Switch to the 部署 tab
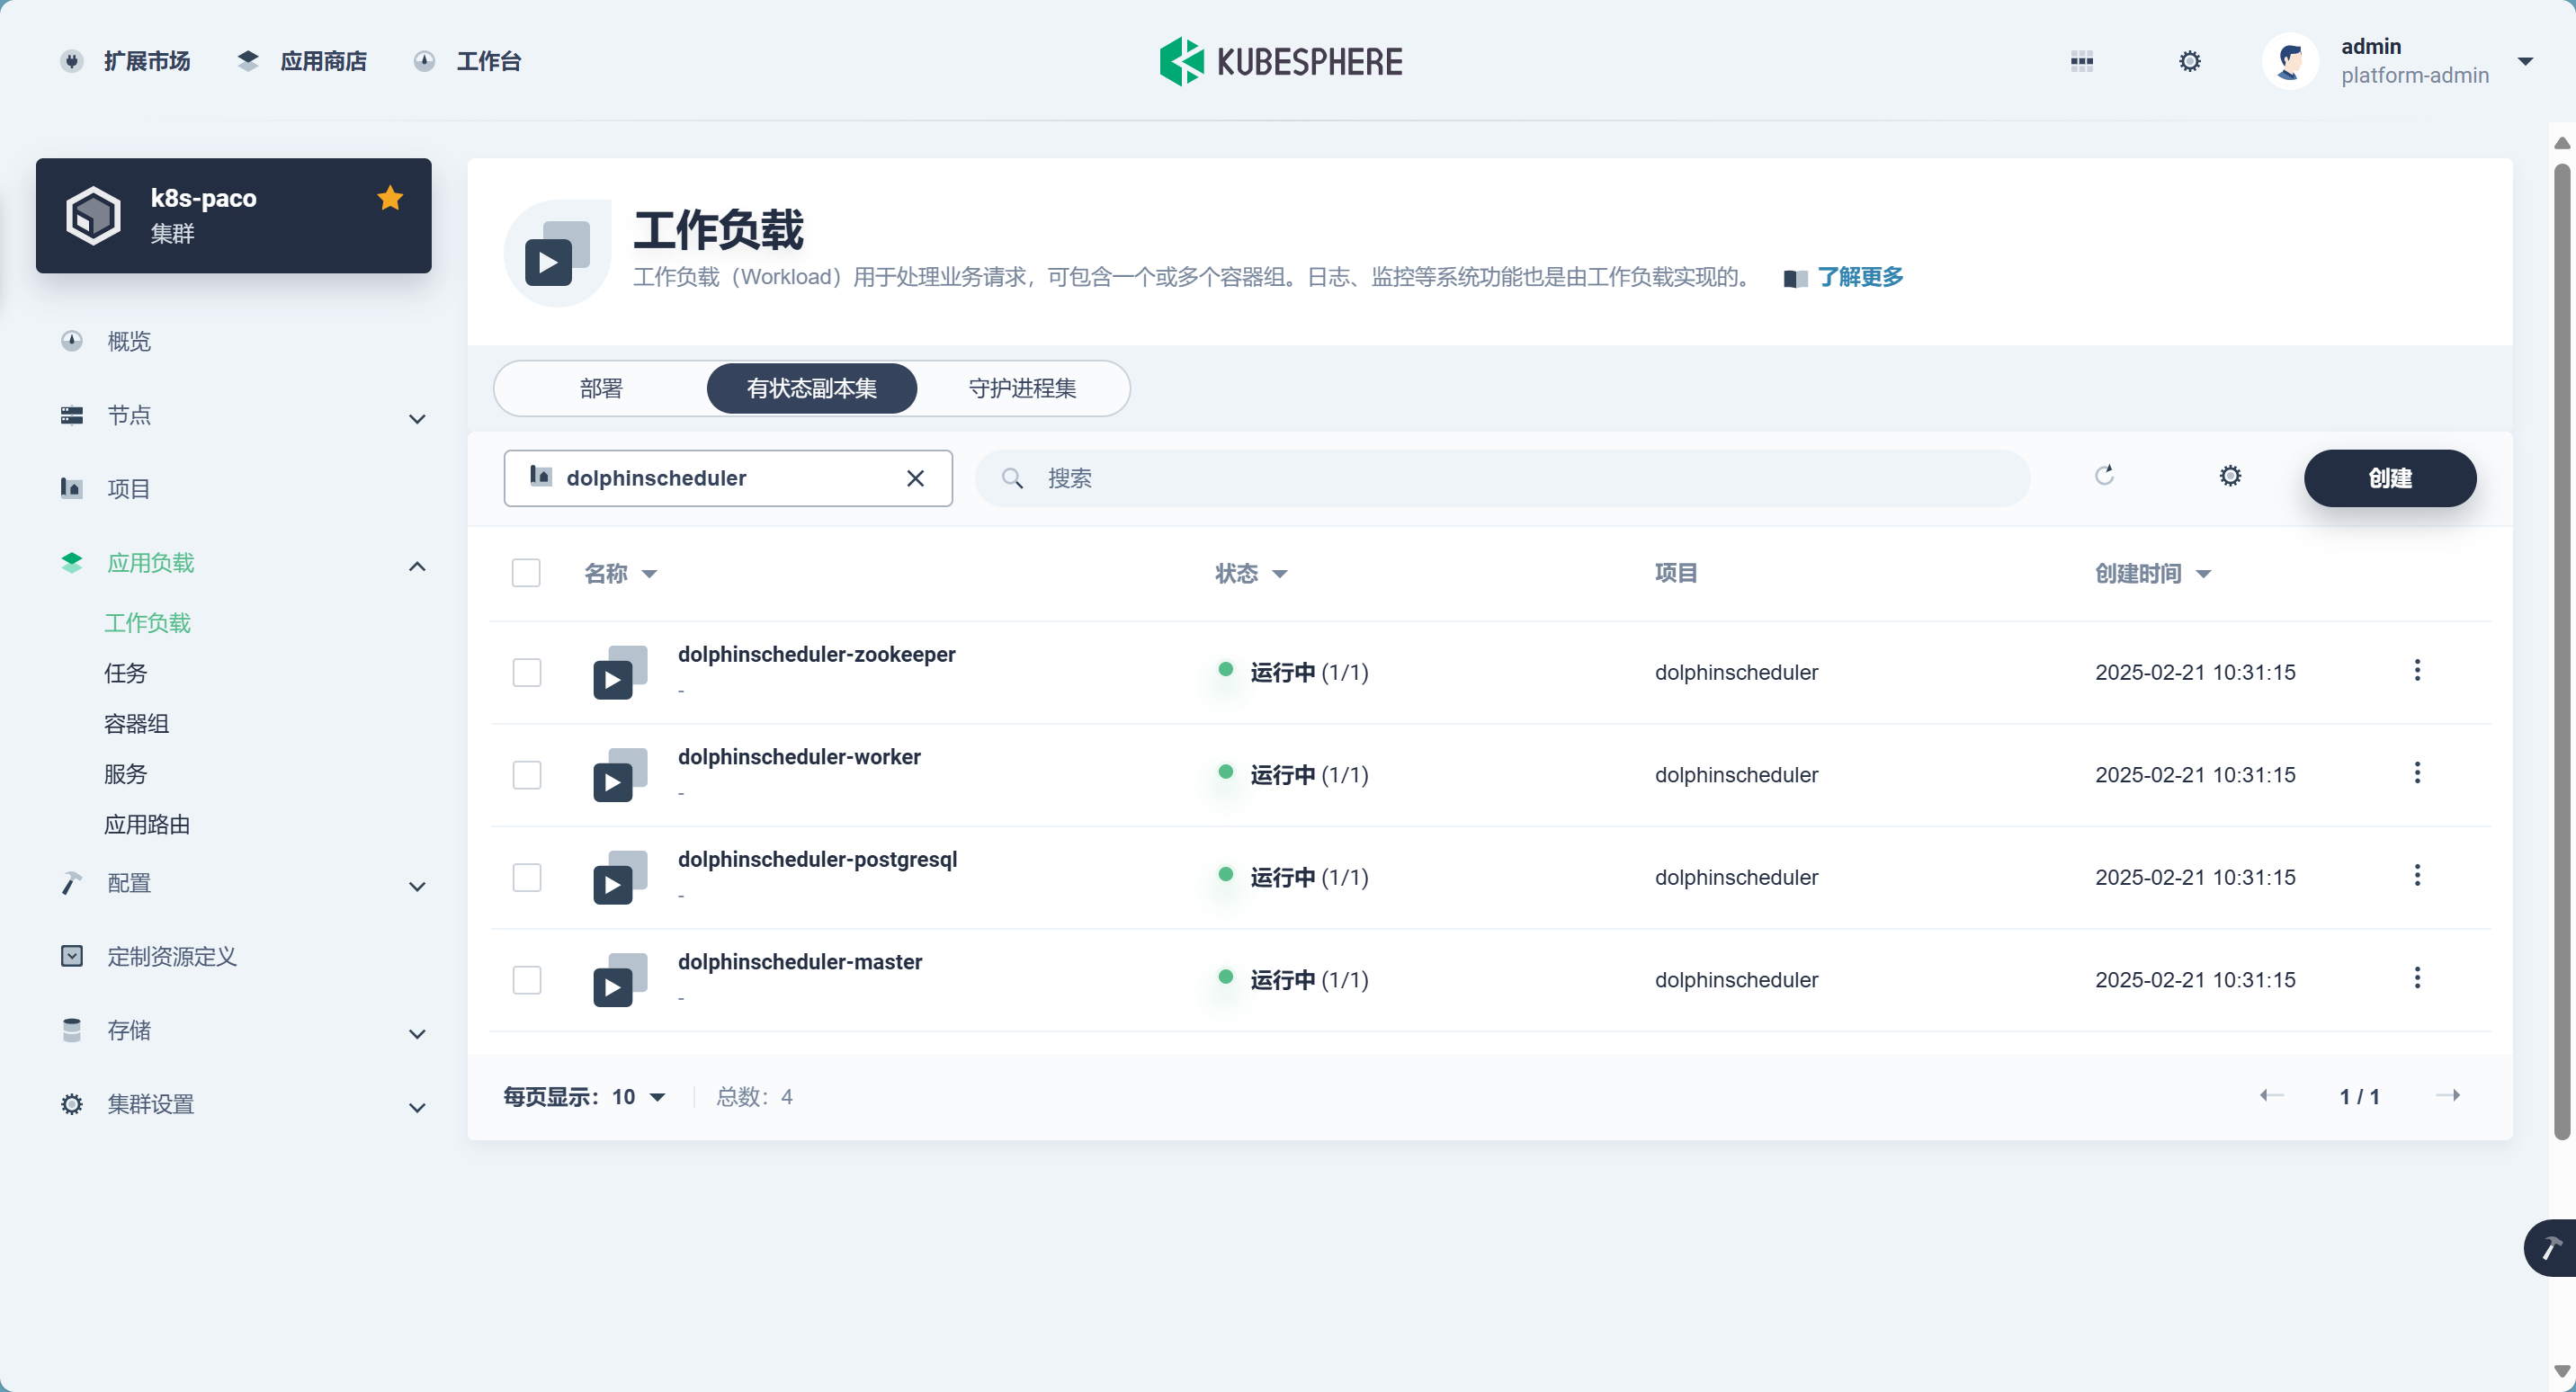 [601, 388]
